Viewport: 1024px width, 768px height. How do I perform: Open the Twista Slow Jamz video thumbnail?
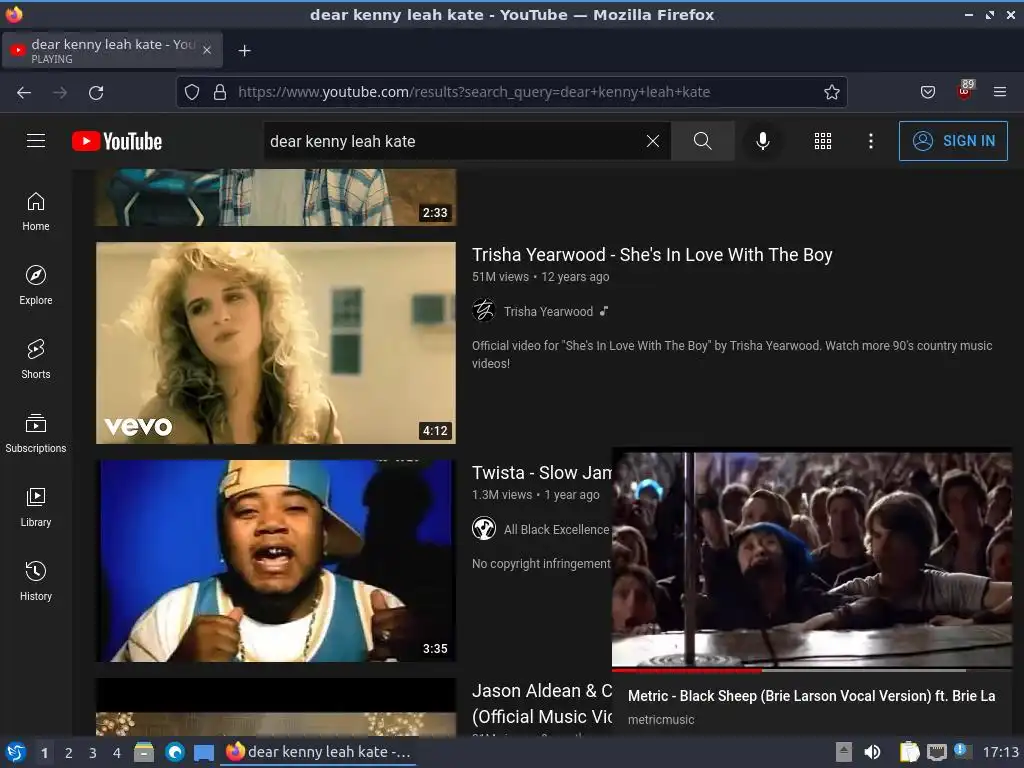(276, 561)
